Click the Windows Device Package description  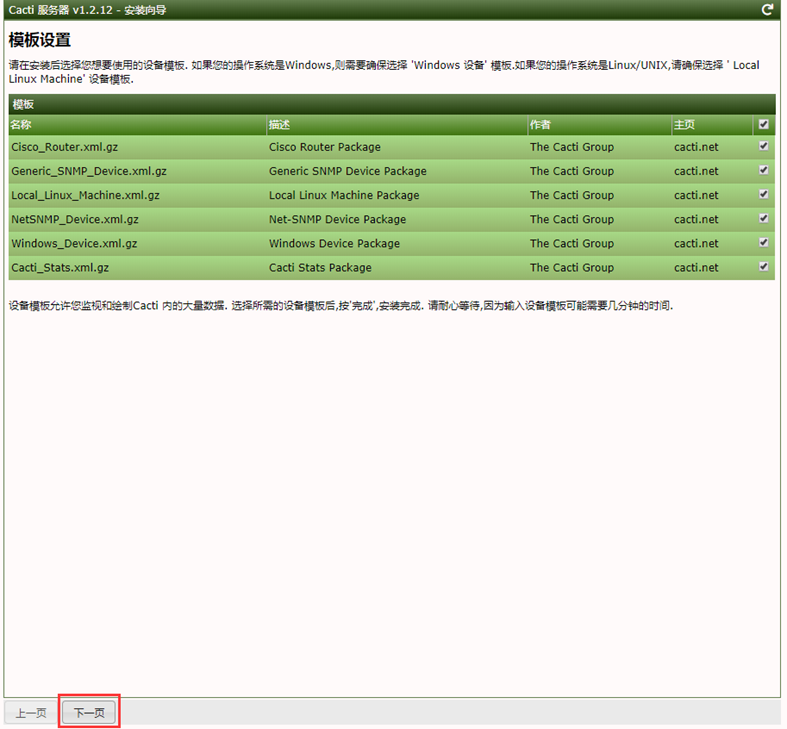[334, 244]
